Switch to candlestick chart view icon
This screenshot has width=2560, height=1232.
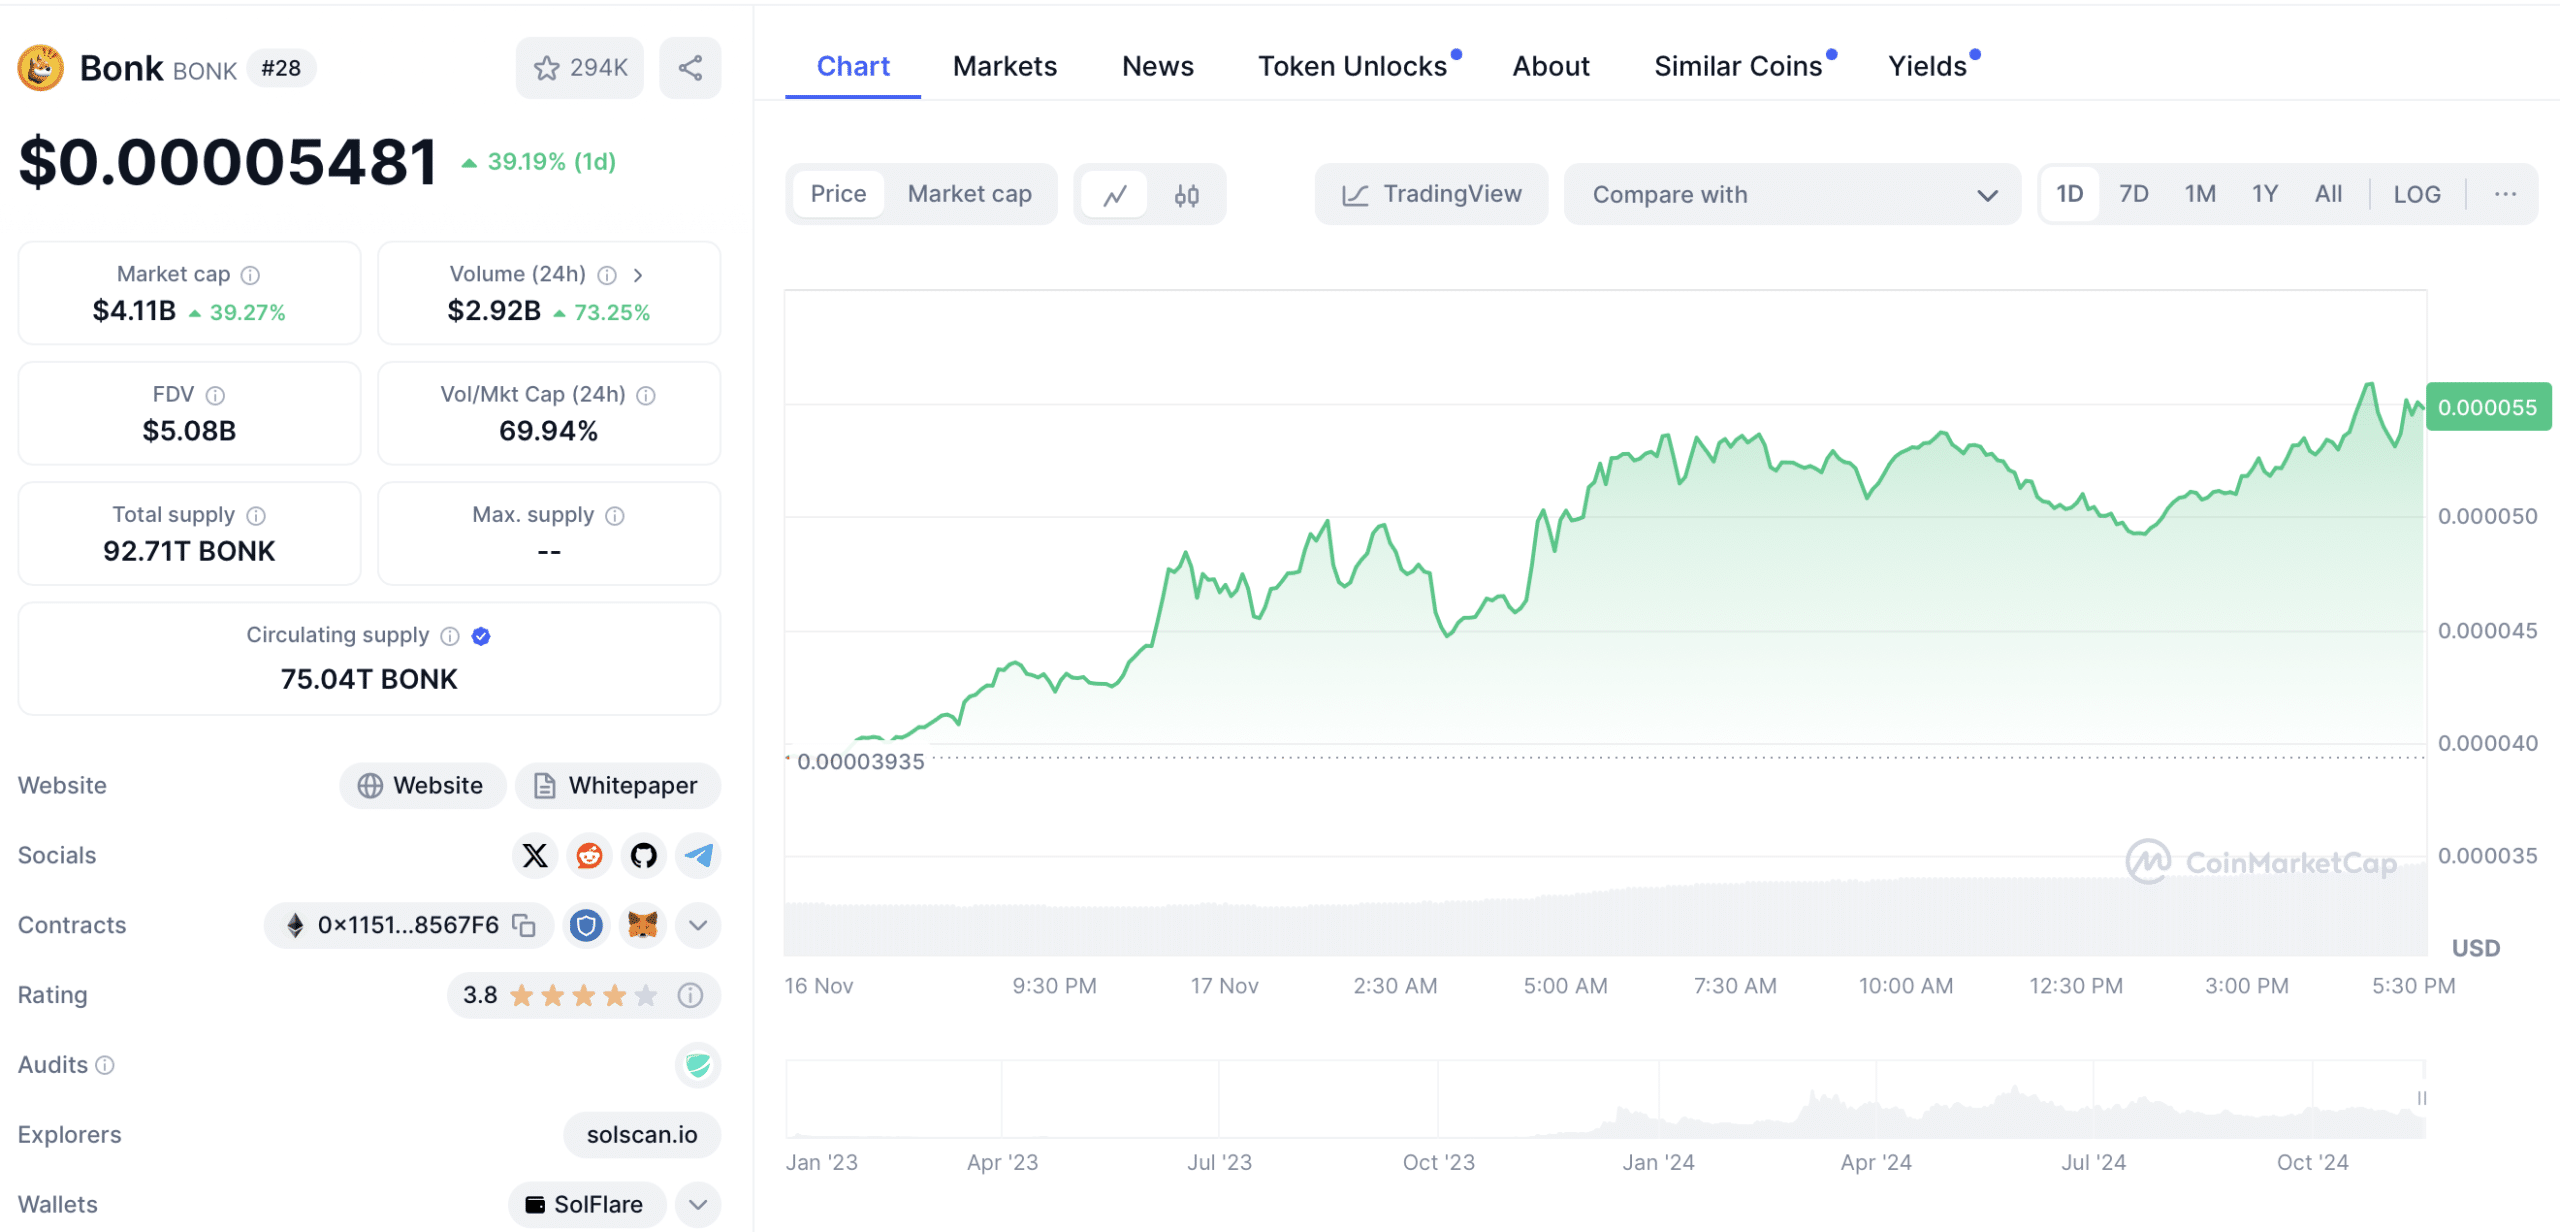click(x=1187, y=195)
